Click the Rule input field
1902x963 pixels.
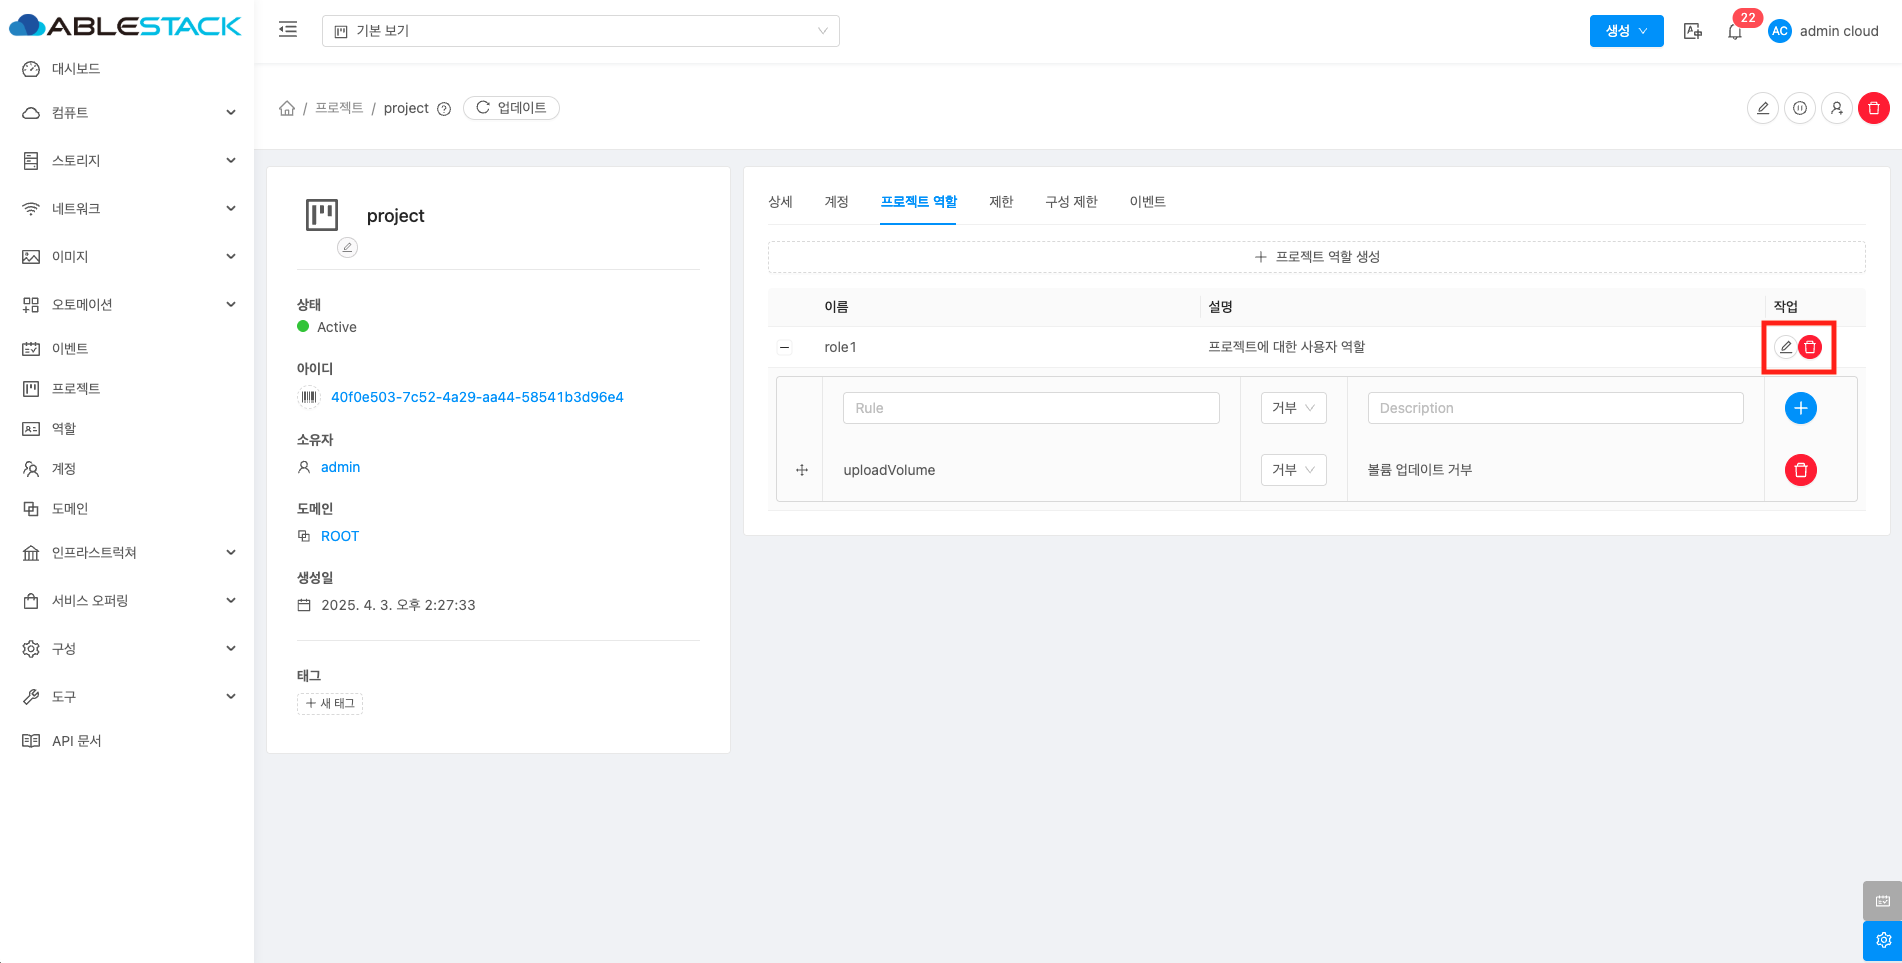pos(1031,408)
